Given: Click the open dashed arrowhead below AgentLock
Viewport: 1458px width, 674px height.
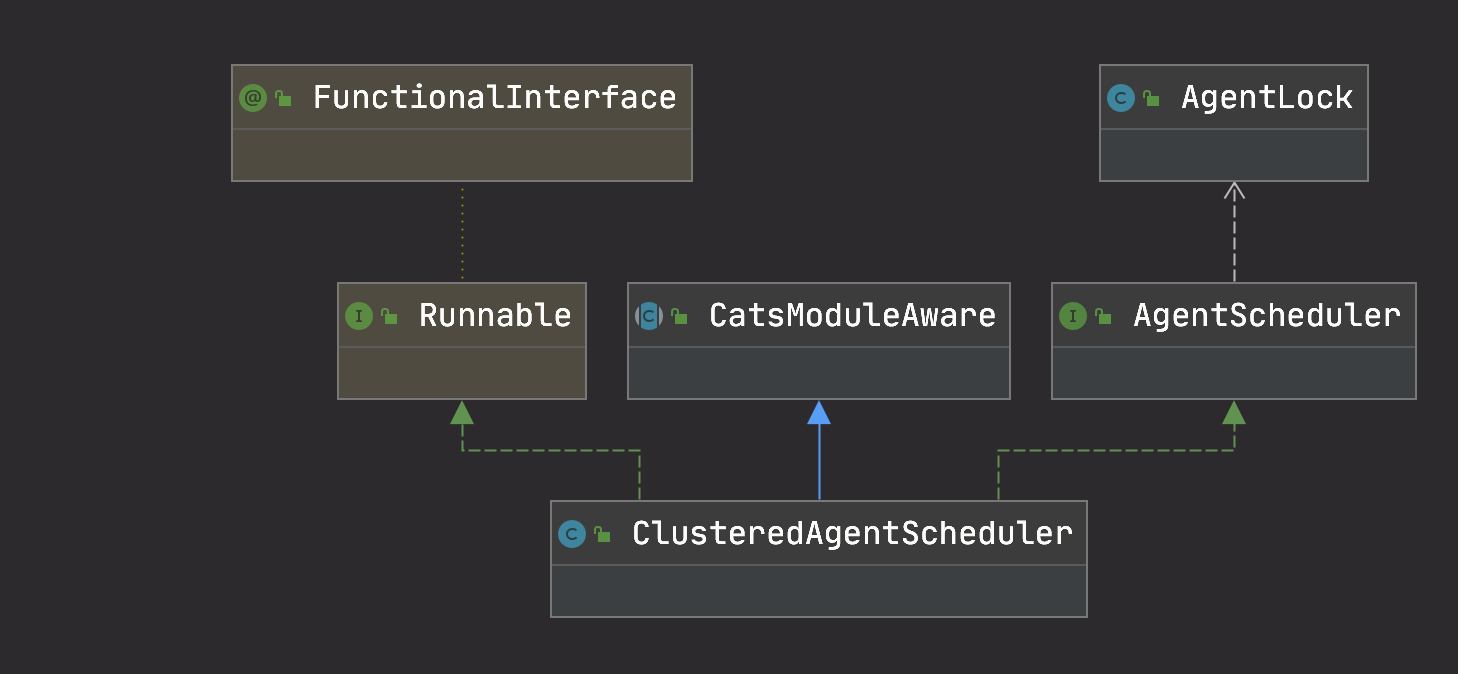Looking at the screenshot, I should click(x=1234, y=190).
